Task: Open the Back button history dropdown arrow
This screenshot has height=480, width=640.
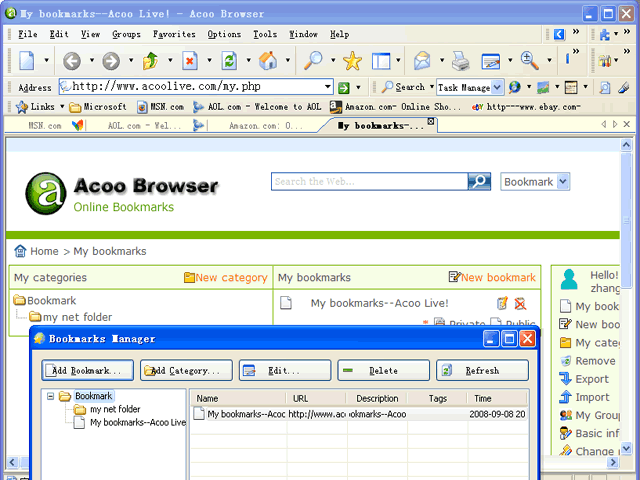Action: (92, 60)
